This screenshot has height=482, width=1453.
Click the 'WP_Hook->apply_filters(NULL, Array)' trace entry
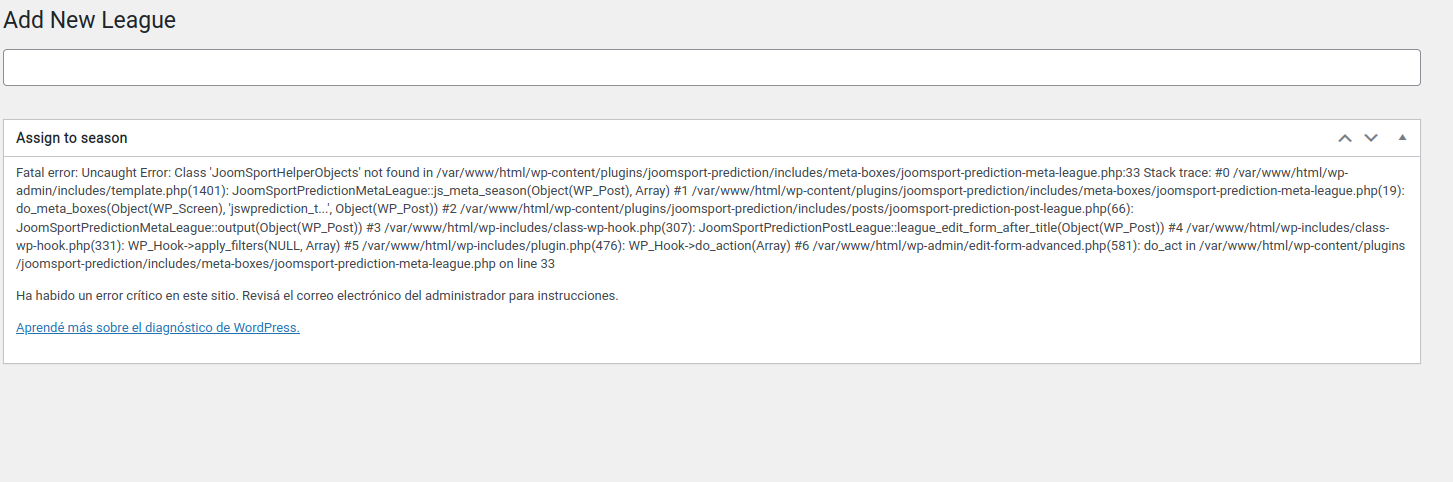[x=232, y=246]
